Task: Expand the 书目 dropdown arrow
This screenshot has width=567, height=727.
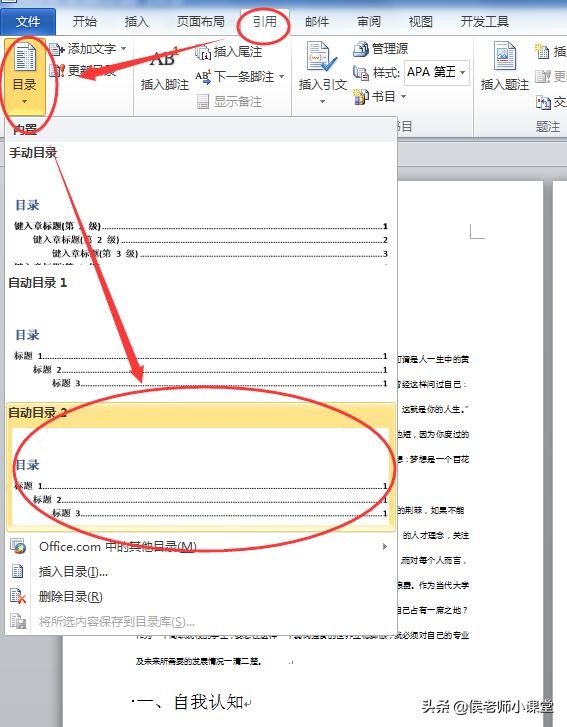Action: pos(403,97)
